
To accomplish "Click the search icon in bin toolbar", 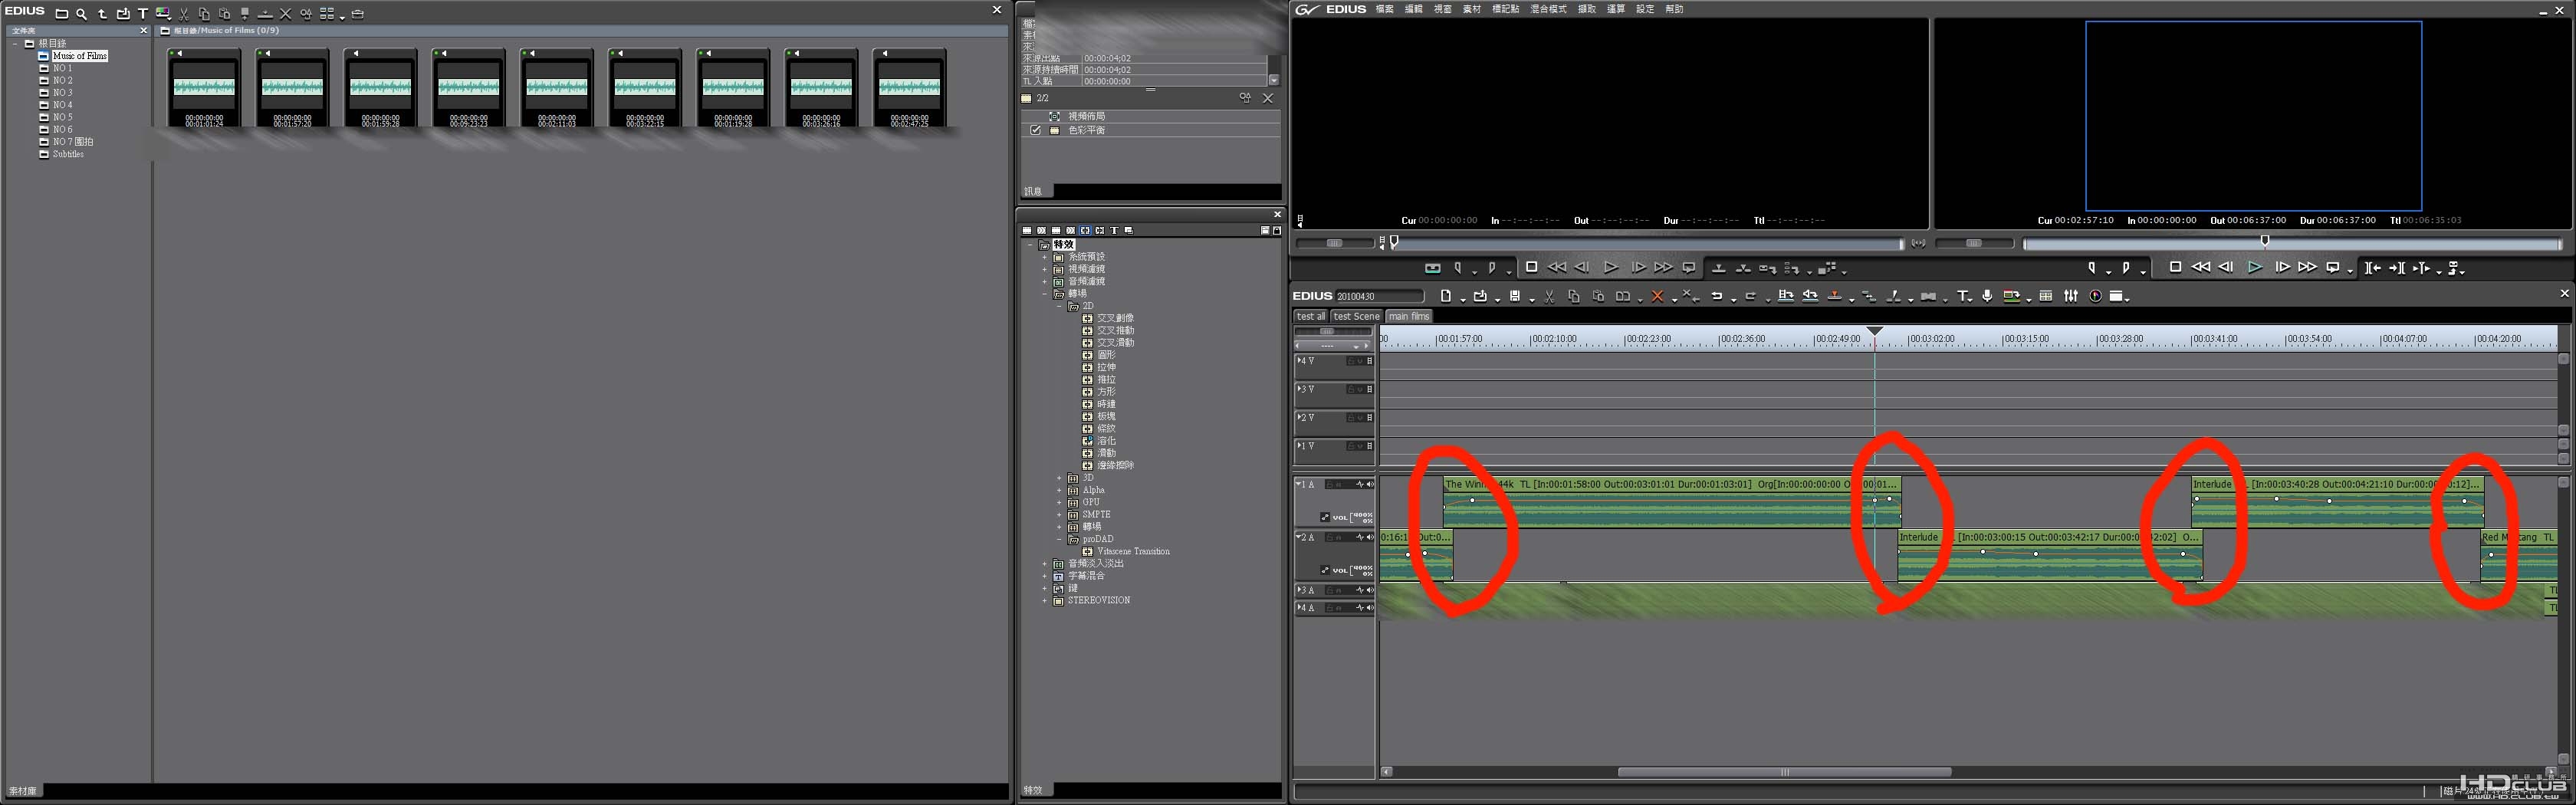I will (81, 14).
